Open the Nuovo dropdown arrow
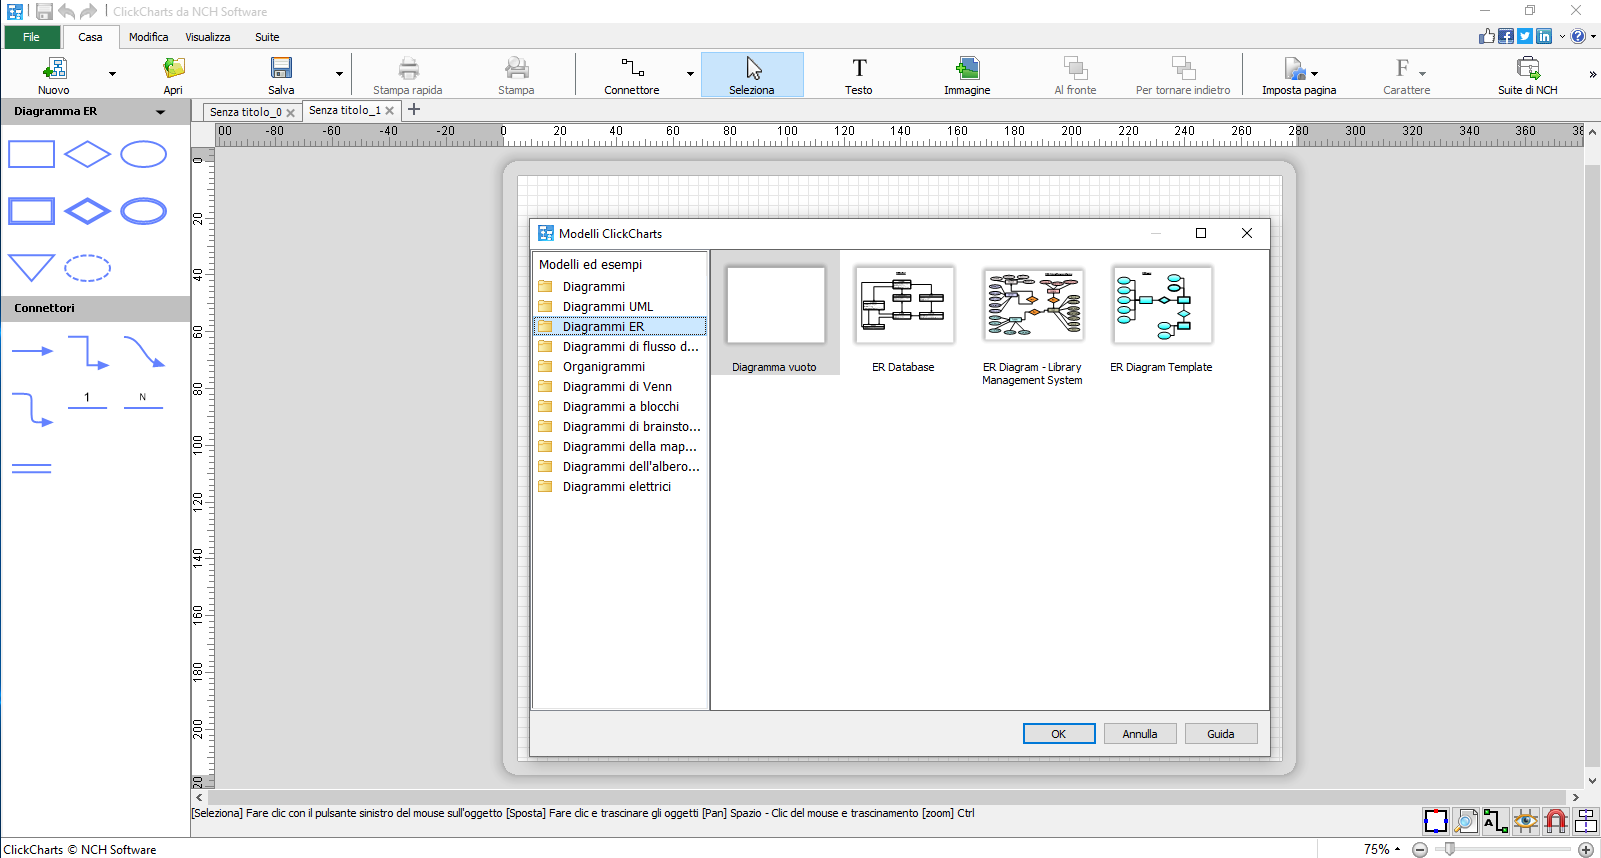 click(112, 74)
